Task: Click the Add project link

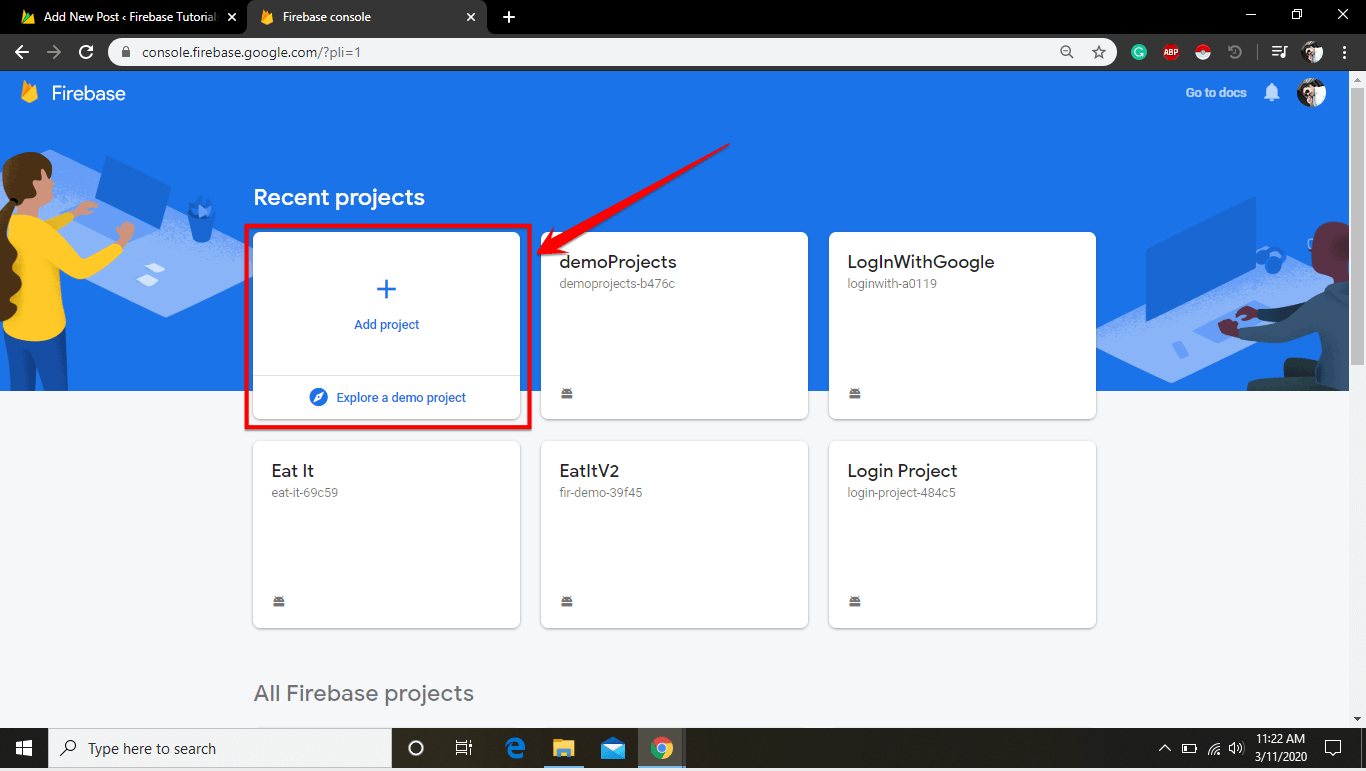Action: [387, 325]
